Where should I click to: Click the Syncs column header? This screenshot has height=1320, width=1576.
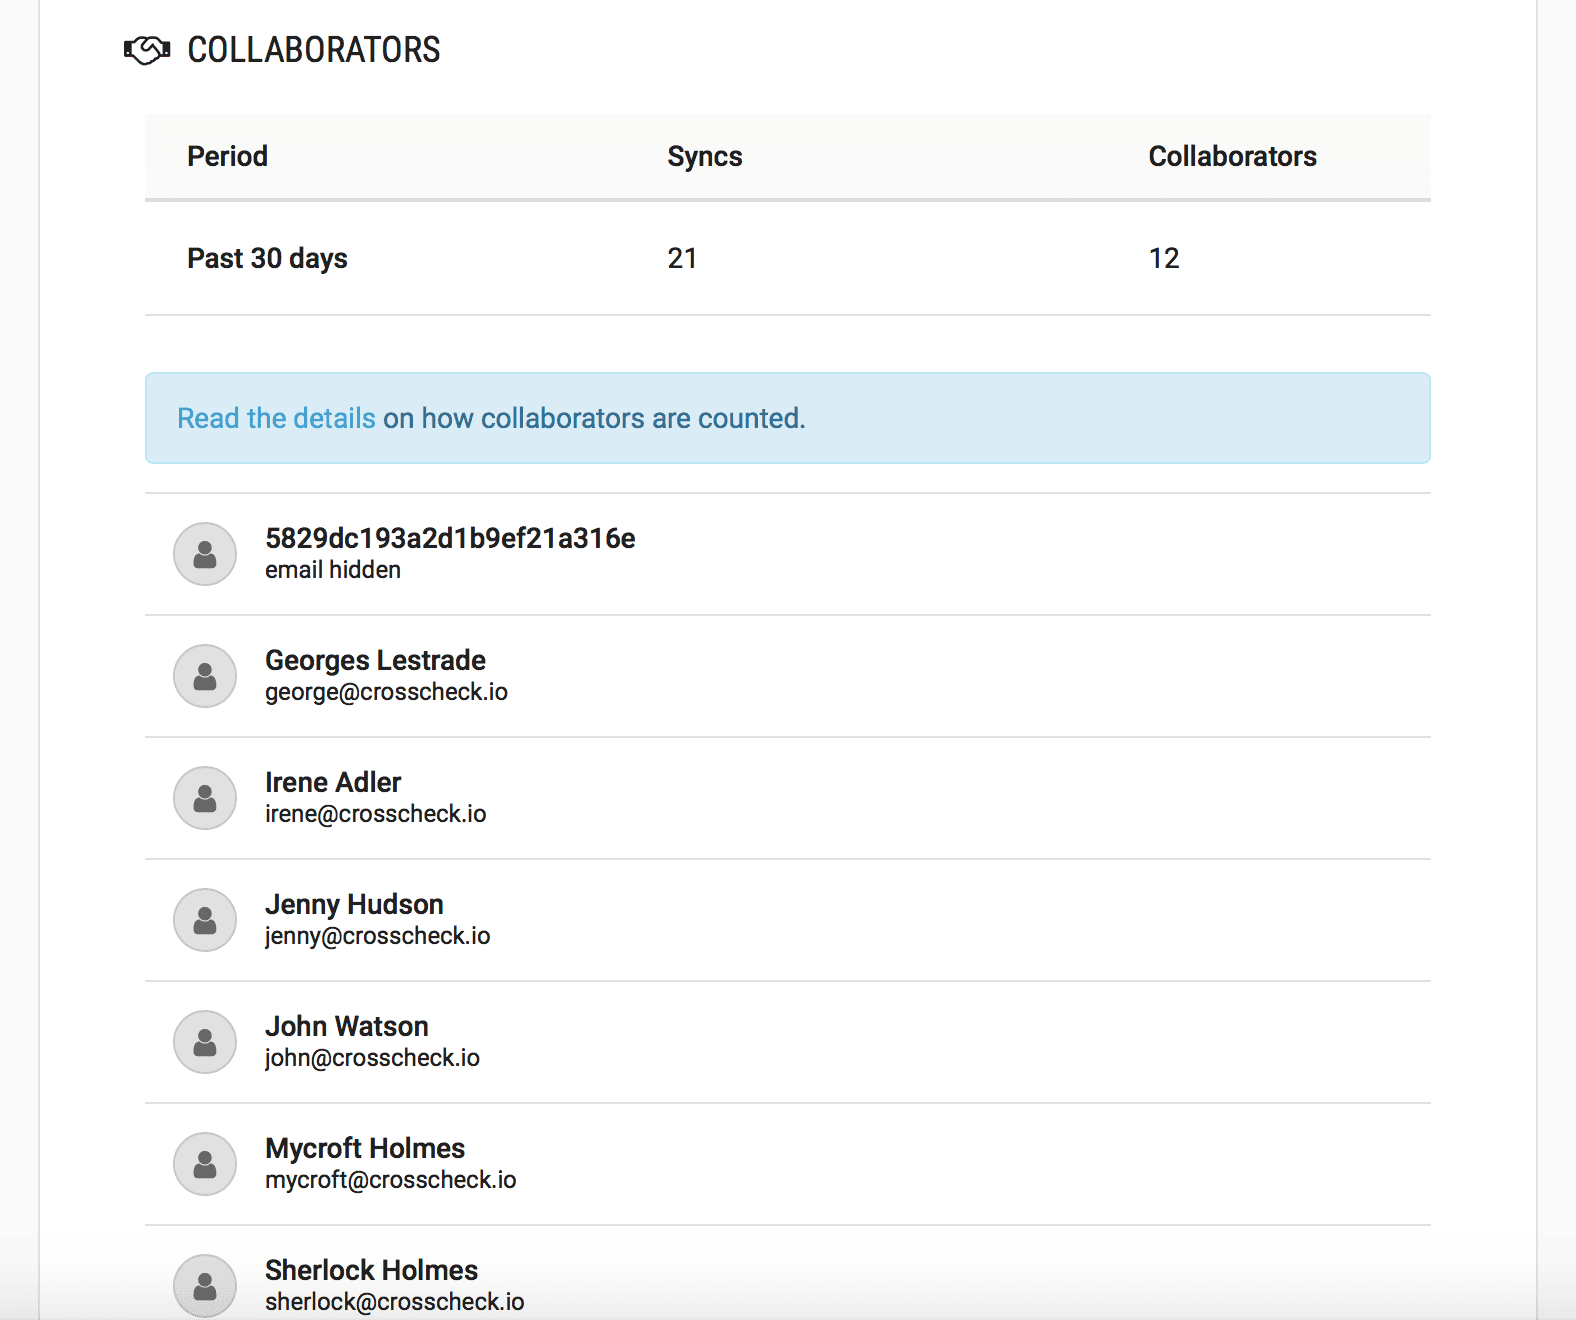(705, 156)
